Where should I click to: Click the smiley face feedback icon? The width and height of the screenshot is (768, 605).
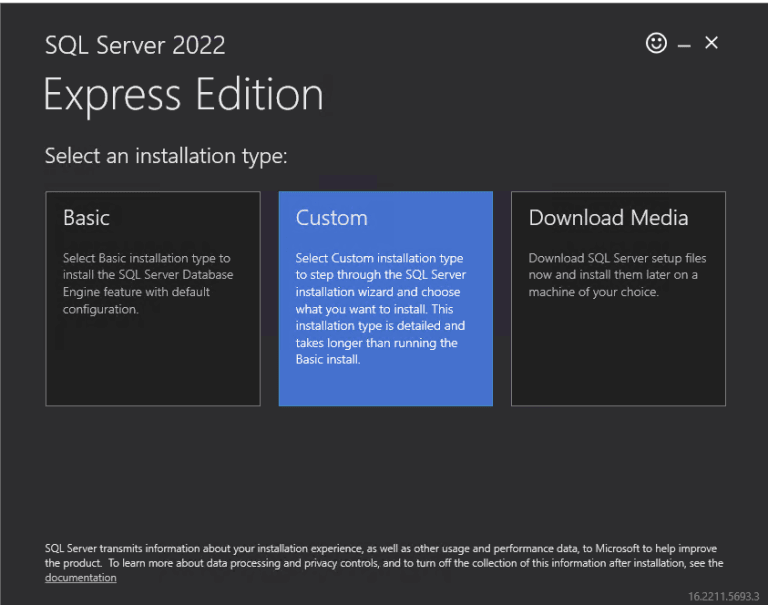pyautogui.click(x=656, y=43)
